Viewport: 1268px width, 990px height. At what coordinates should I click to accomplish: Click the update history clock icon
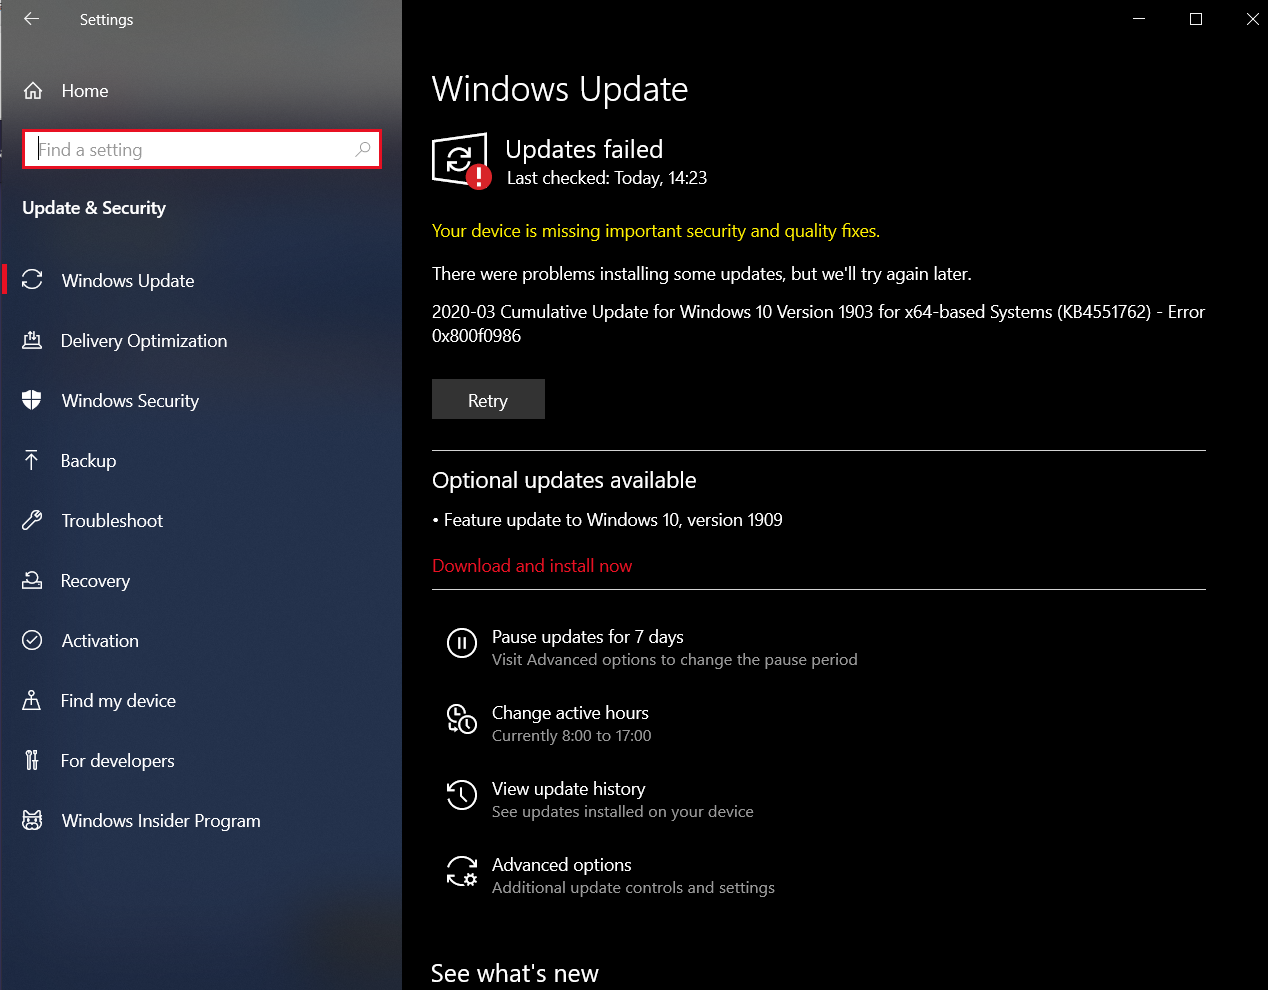[x=461, y=795]
